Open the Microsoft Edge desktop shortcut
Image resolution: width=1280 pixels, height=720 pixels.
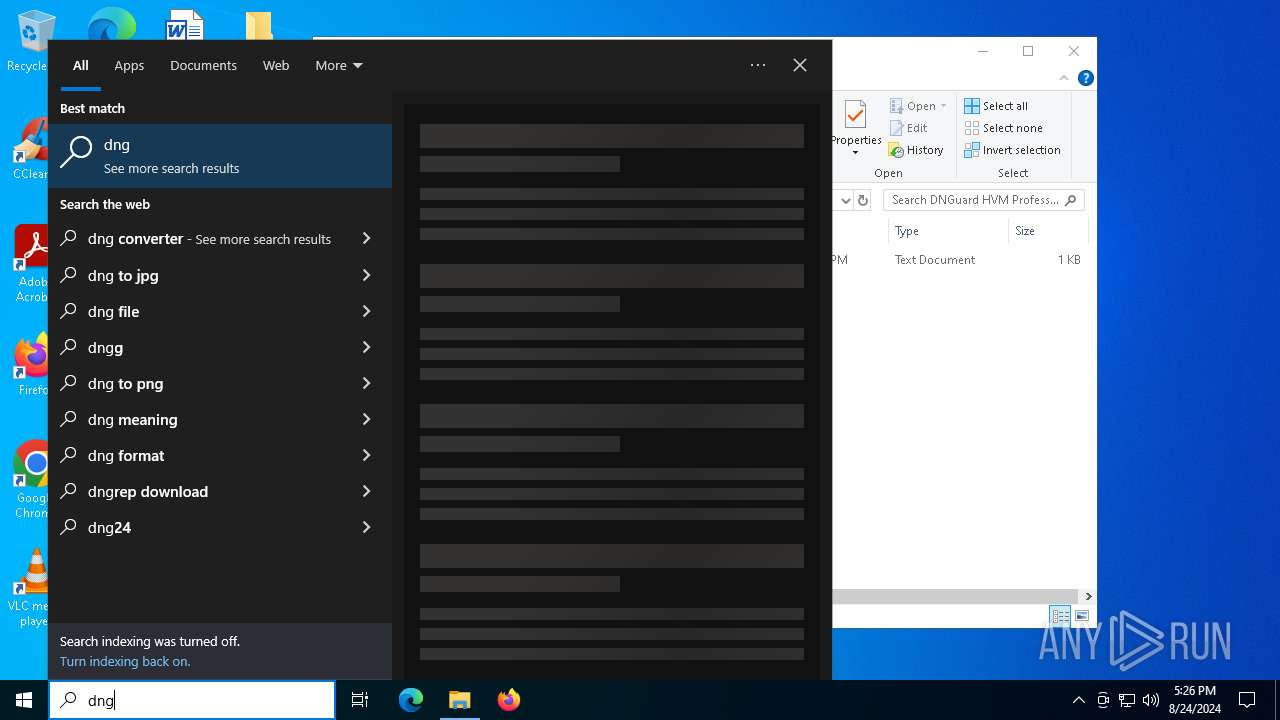coord(111,24)
